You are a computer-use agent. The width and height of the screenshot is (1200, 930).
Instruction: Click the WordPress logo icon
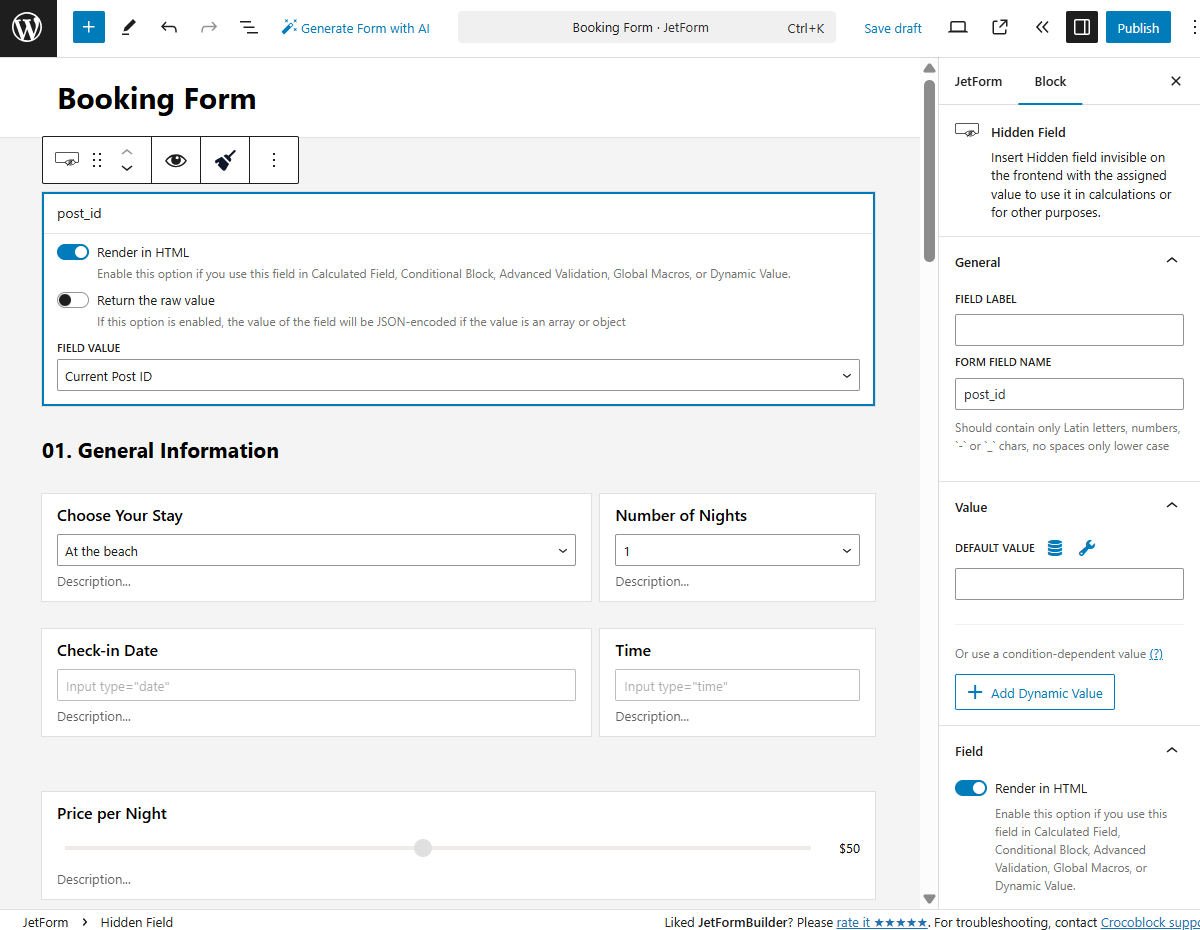pos(27,27)
